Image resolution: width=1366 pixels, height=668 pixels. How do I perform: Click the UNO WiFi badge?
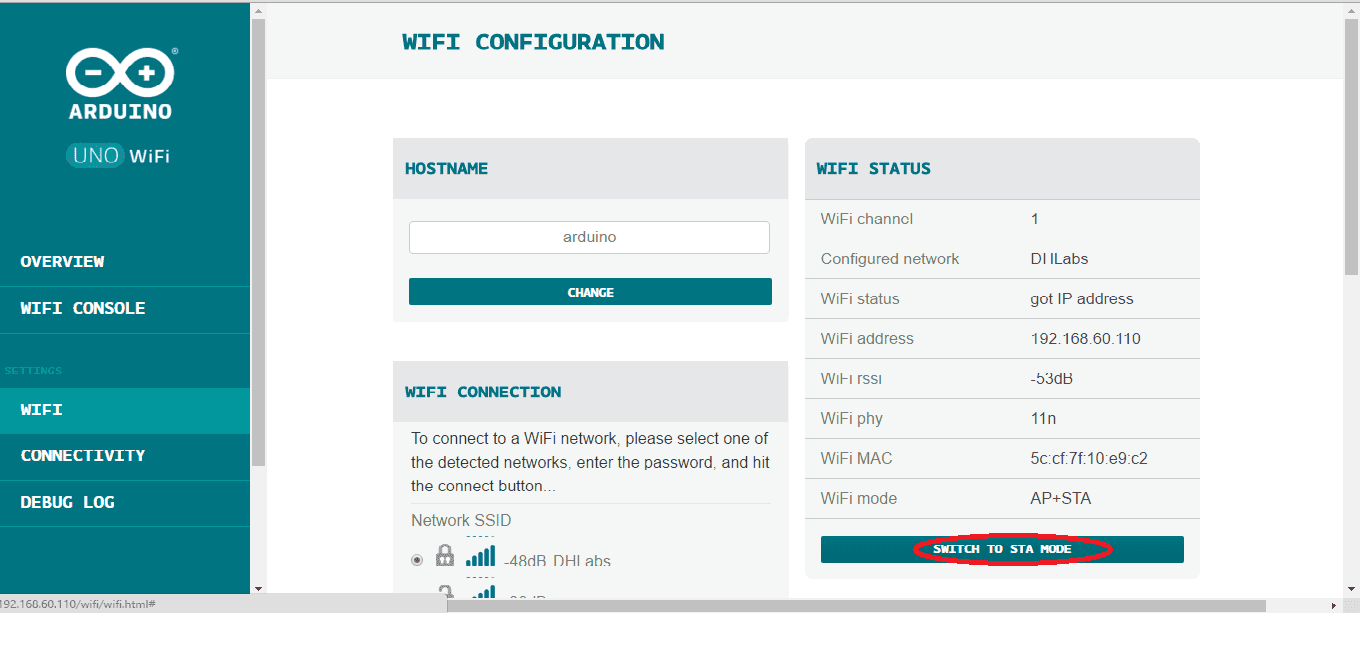point(119,155)
